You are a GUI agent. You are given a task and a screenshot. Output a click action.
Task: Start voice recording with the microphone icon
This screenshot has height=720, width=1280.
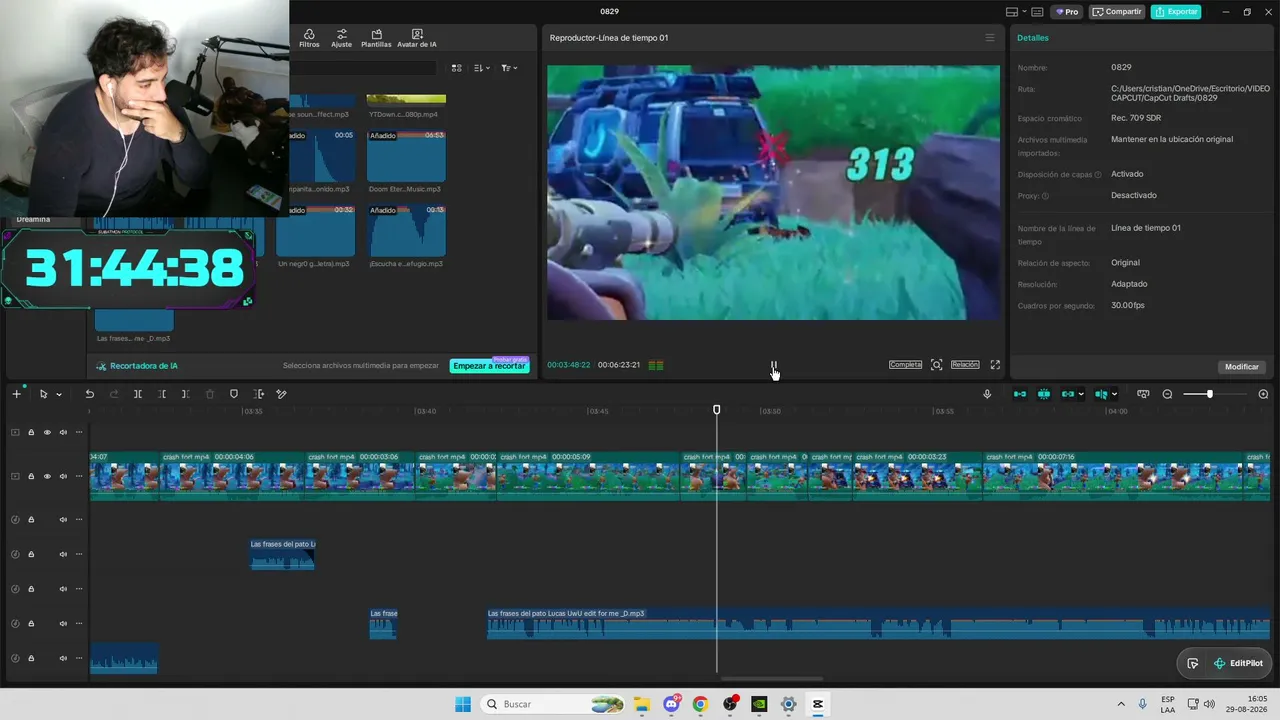tap(987, 394)
